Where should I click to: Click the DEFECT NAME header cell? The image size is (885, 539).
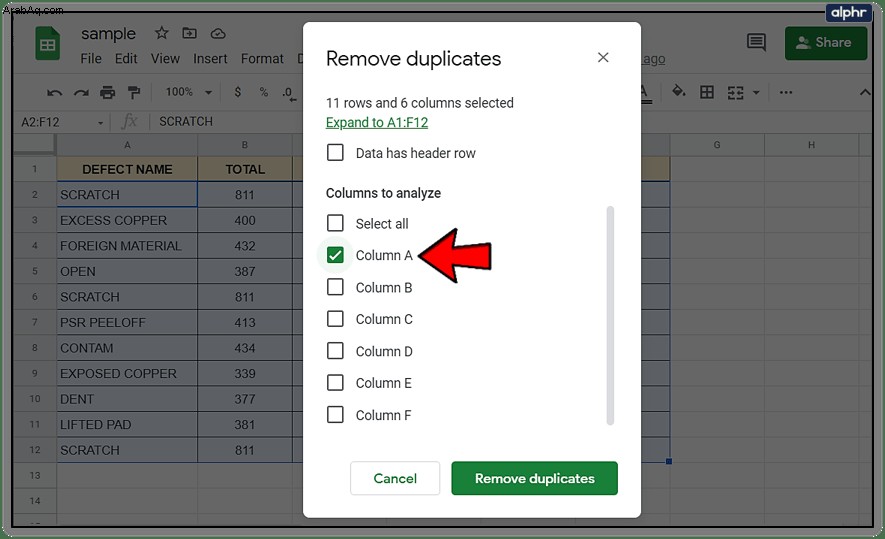point(127,169)
